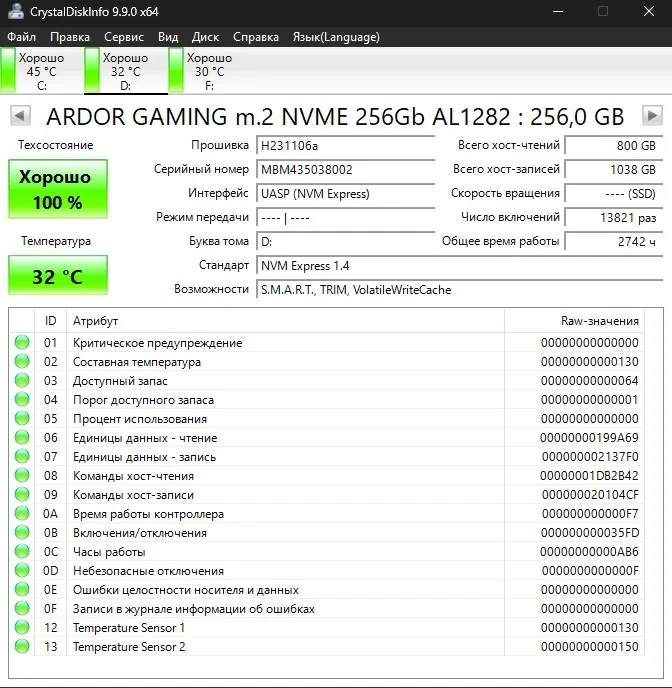Click raw value 00000001DB2B42
This screenshot has height=688, width=672.
589,476
